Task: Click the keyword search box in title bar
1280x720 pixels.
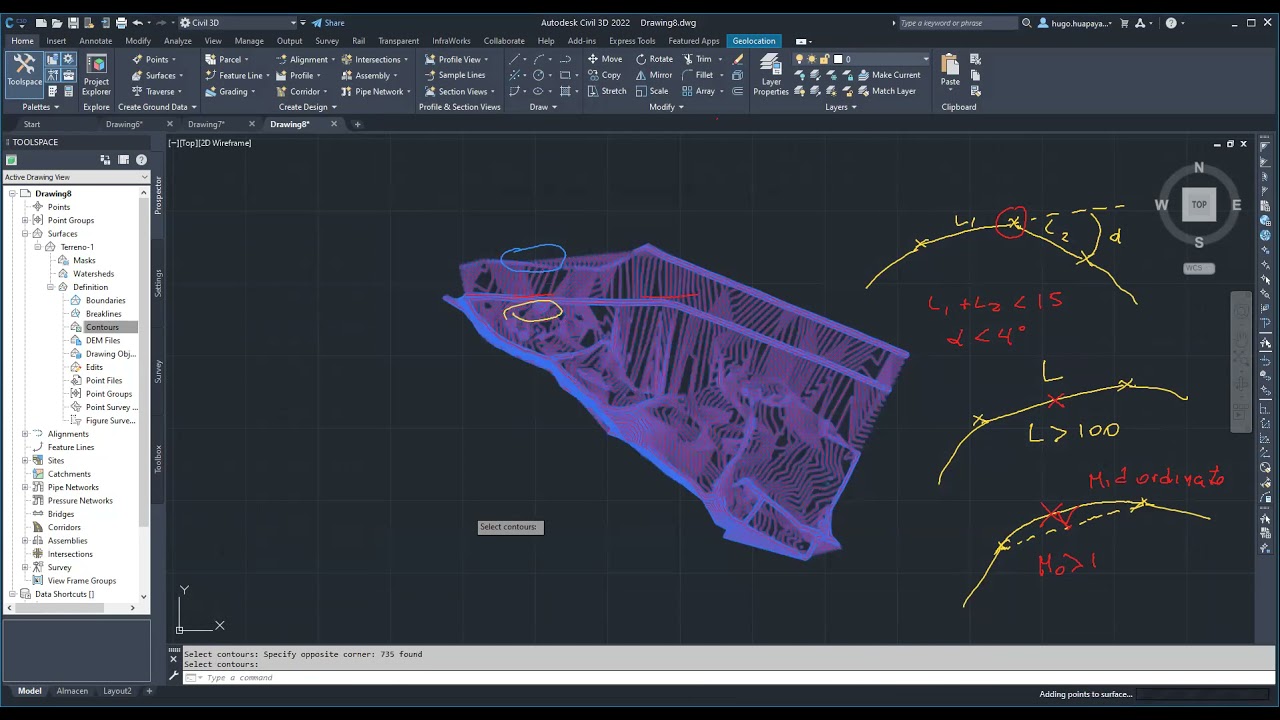Action: 957,23
